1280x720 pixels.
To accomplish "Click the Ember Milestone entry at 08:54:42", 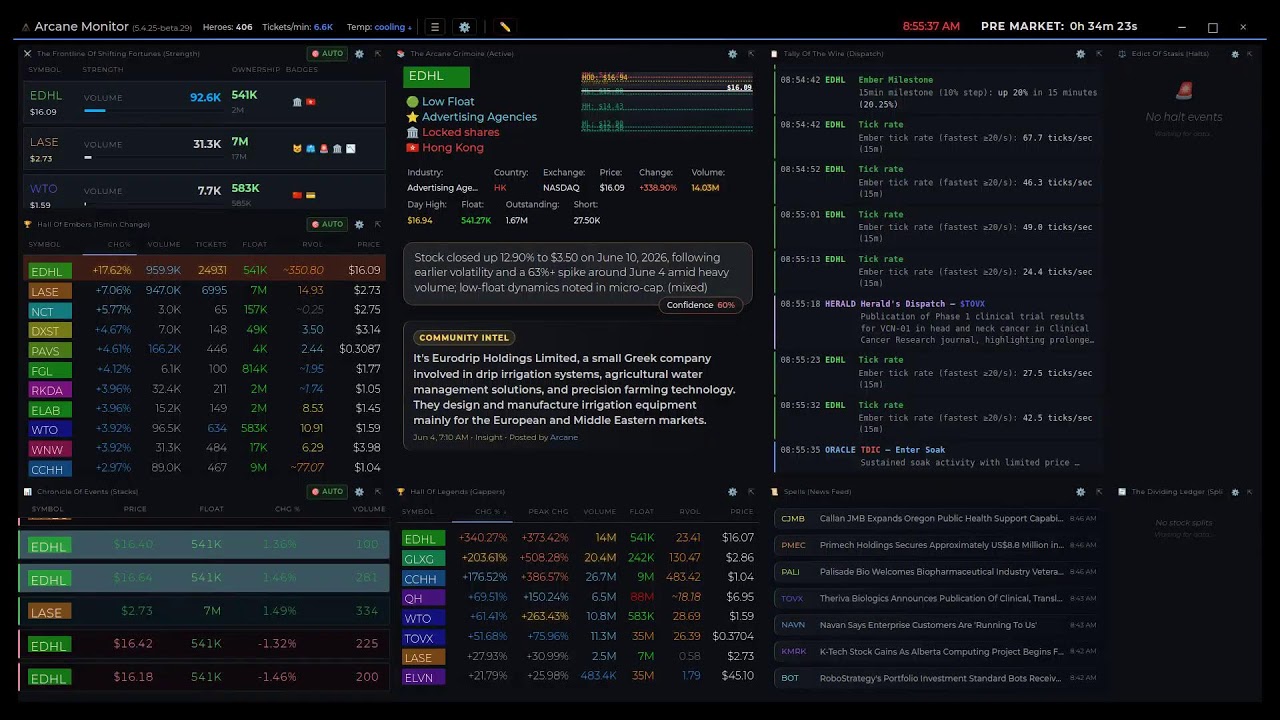I will pyautogui.click(x=938, y=92).
